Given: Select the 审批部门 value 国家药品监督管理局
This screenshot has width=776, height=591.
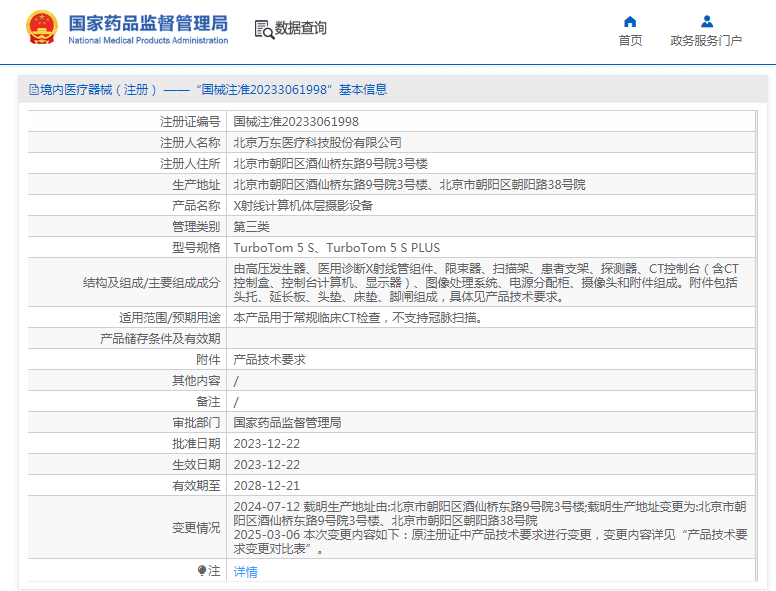Looking at the screenshot, I should pyautogui.click(x=287, y=423).
